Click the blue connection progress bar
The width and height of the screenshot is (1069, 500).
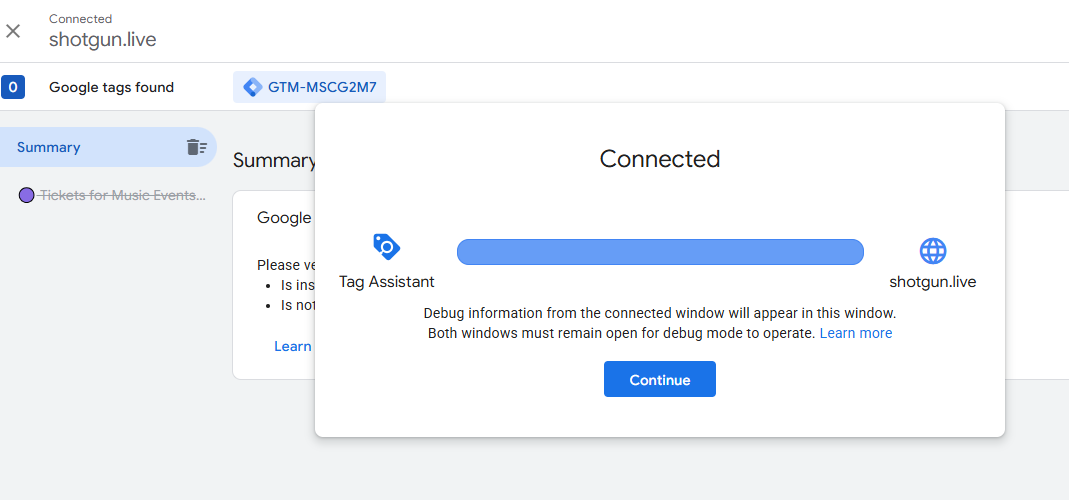coord(660,252)
